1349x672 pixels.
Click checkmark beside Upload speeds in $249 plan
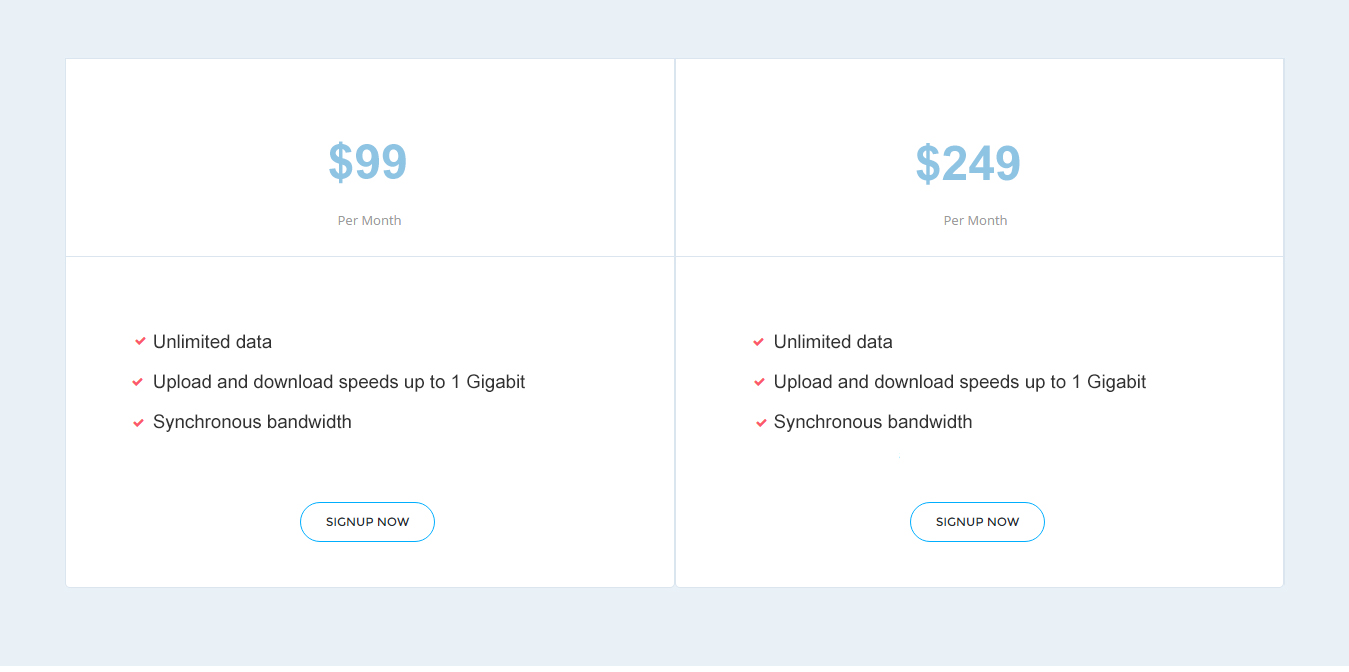[x=759, y=382]
